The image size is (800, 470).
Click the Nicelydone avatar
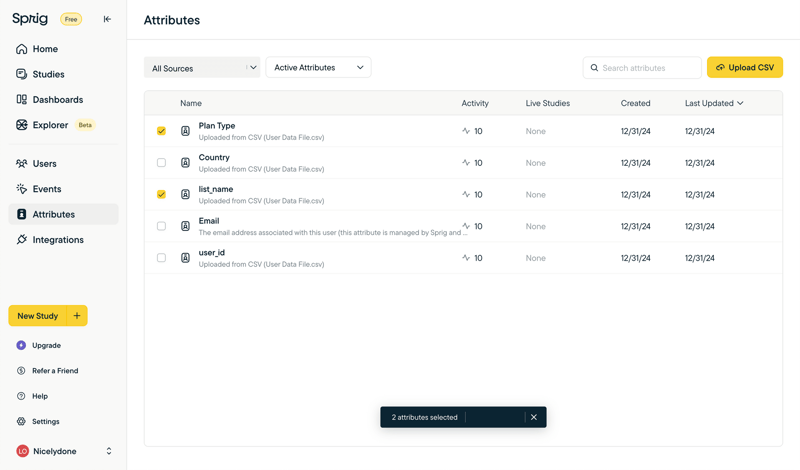22,451
